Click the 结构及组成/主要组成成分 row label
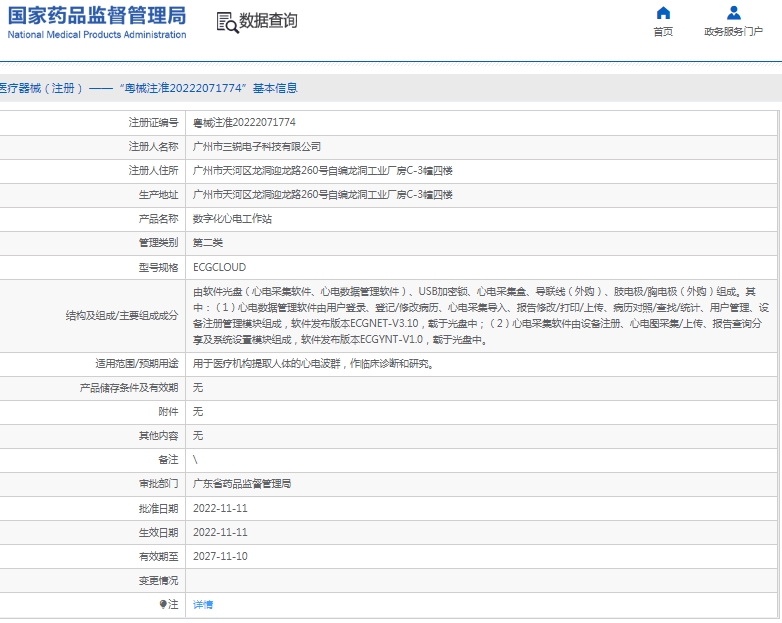 122,316
